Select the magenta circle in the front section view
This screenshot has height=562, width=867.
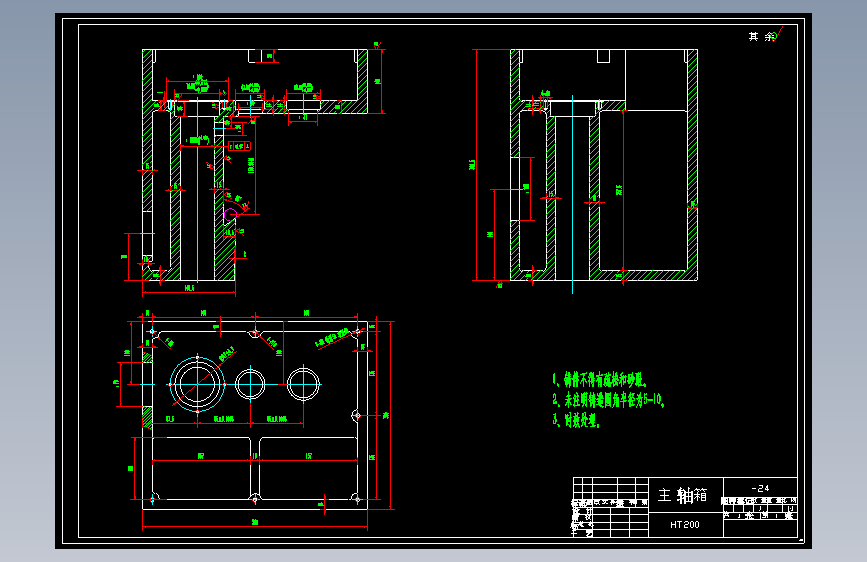click(230, 214)
